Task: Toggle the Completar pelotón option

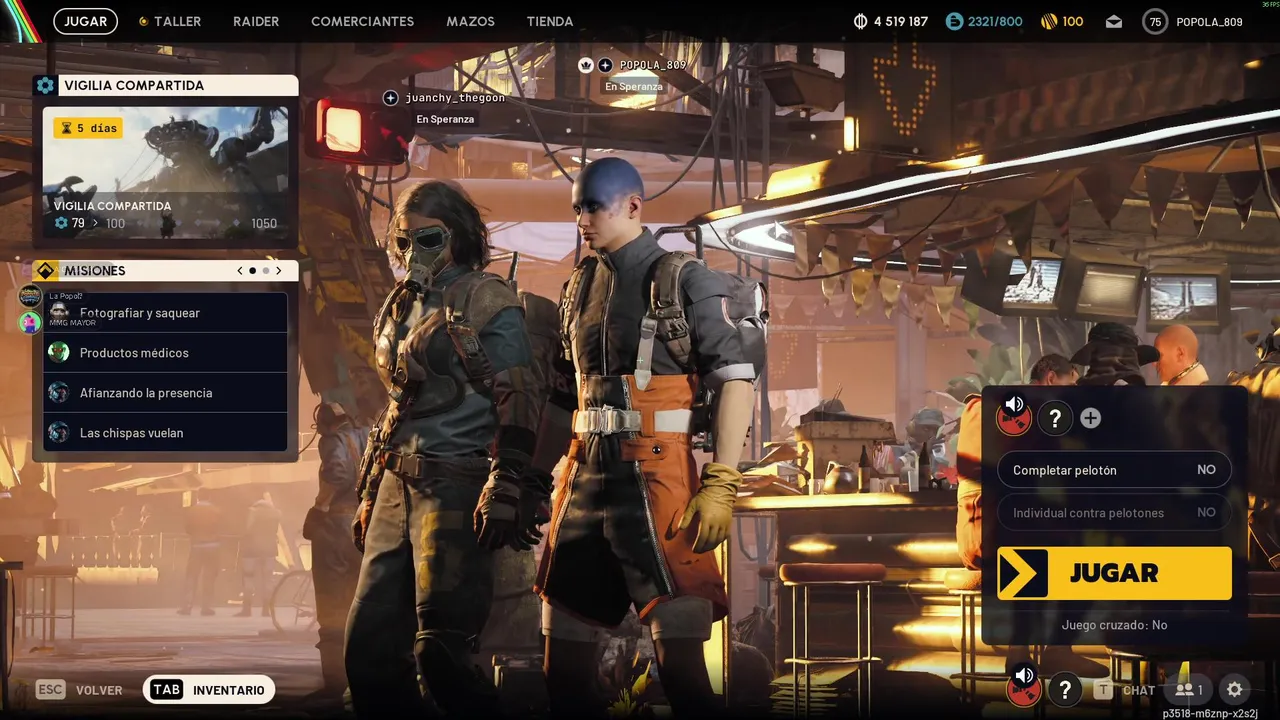Action: [x=1114, y=470]
